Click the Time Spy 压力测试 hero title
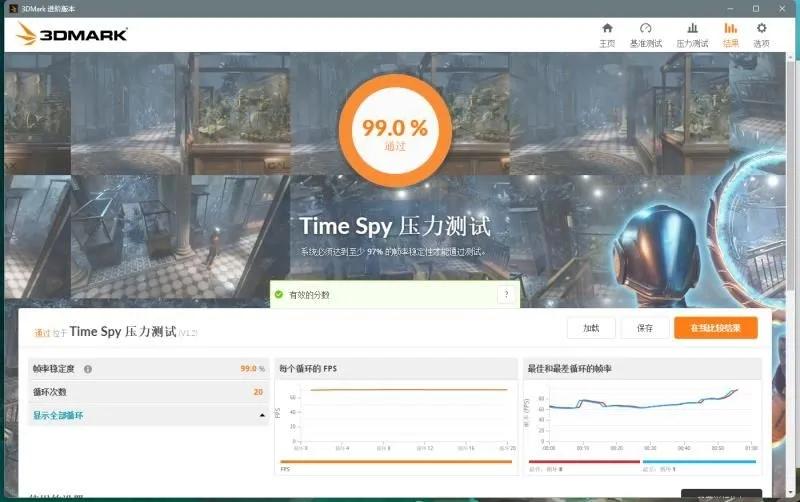This screenshot has width=800, height=502. click(395, 227)
